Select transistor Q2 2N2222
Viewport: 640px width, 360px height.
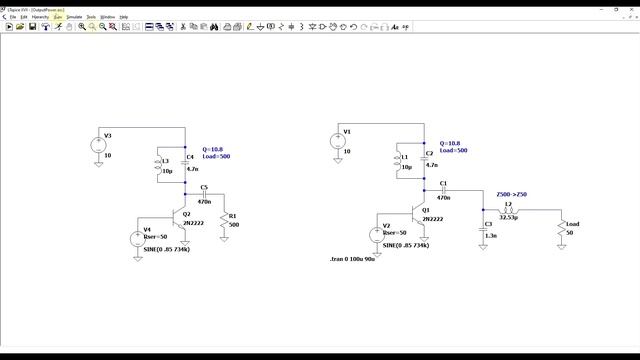(179, 218)
